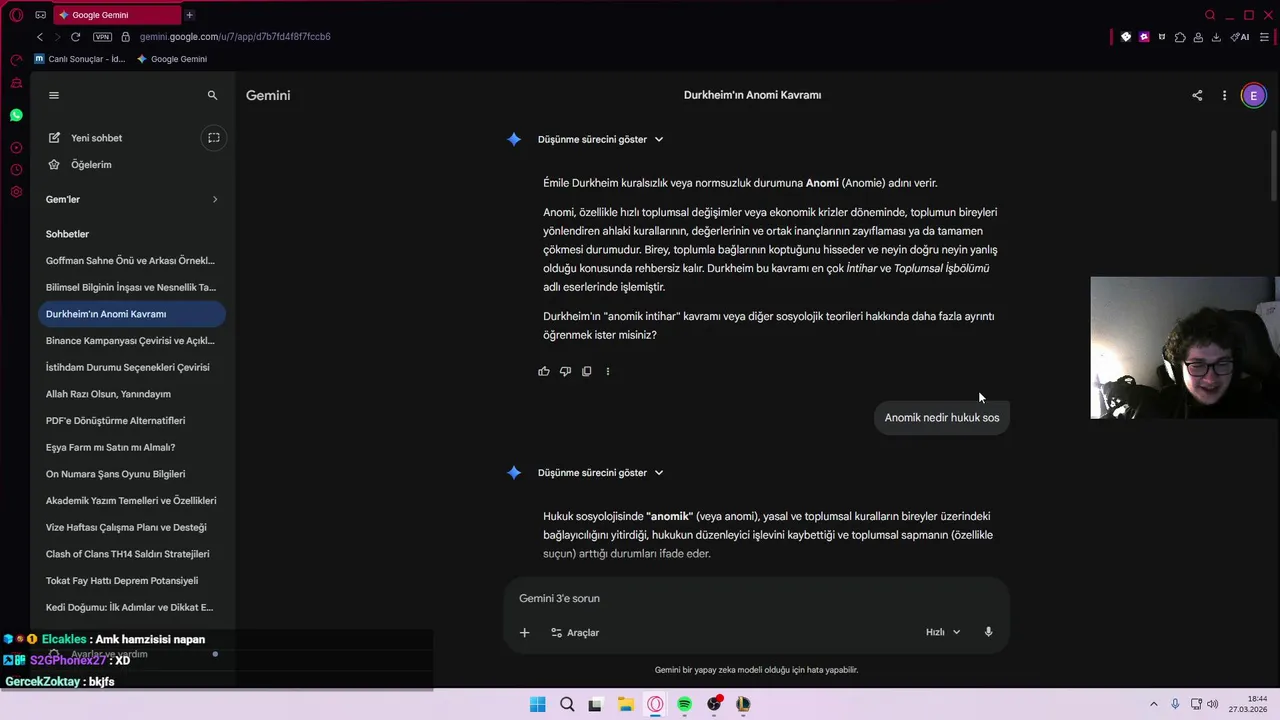Start a new chat with Yeni sohbet

[97, 138]
